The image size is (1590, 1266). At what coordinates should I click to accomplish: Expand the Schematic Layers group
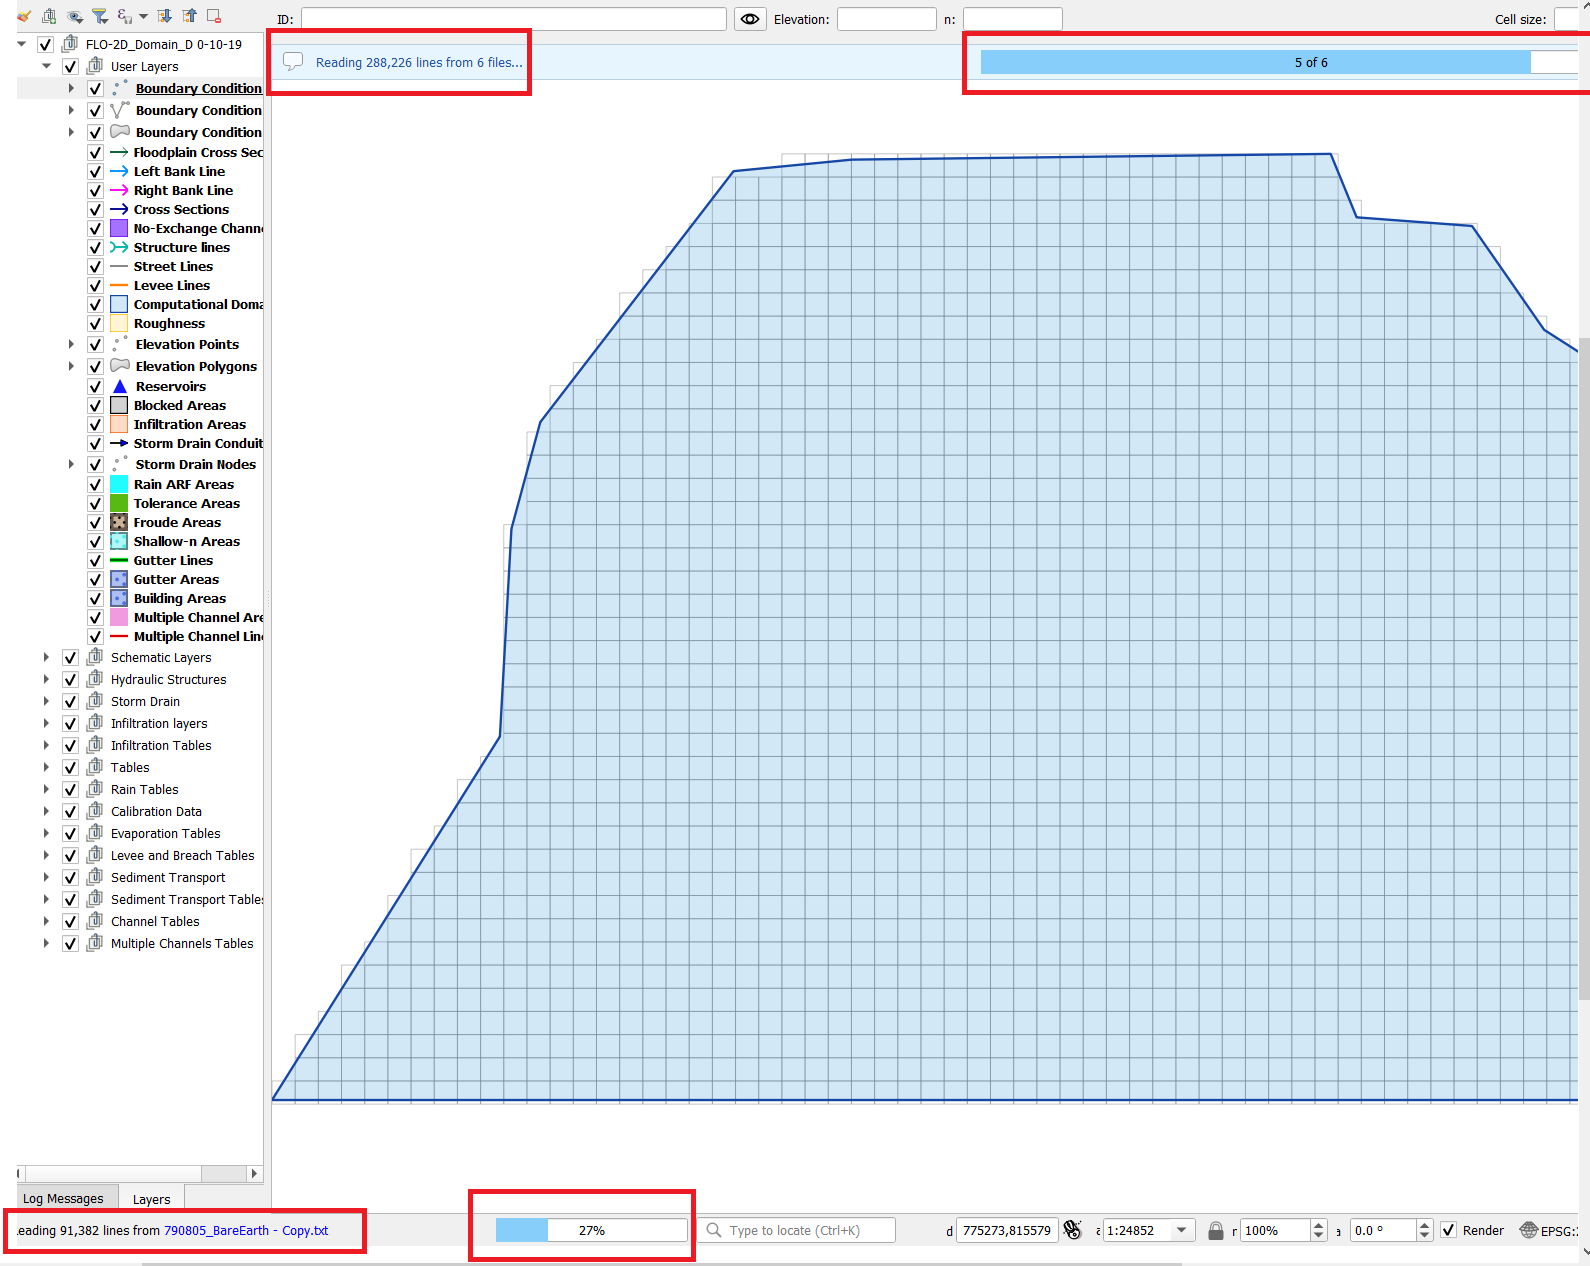pos(46,658)
